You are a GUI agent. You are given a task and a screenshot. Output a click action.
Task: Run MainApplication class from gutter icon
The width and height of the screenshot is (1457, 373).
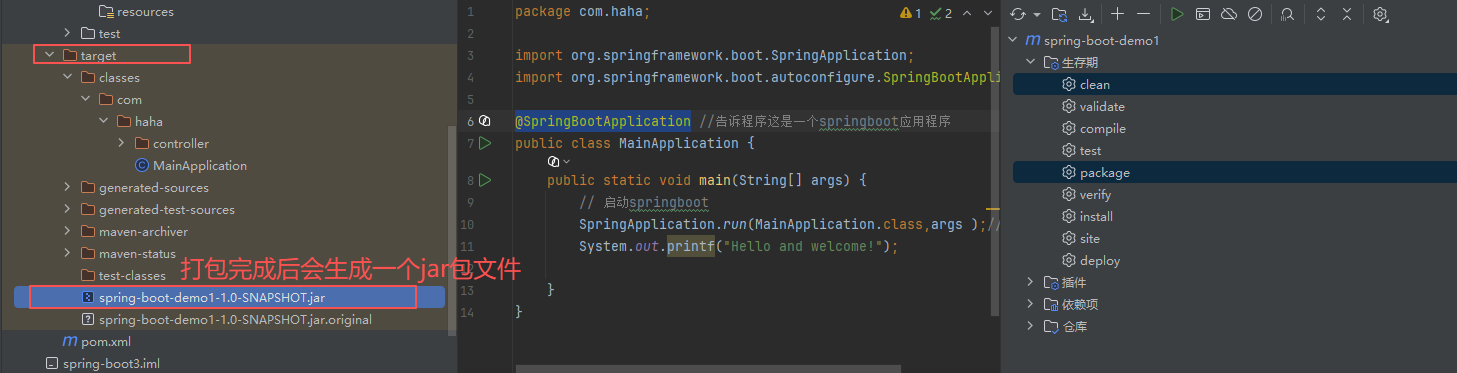tap(485, 143)
